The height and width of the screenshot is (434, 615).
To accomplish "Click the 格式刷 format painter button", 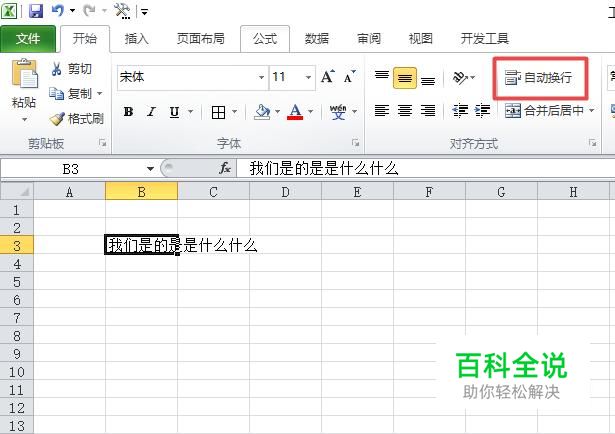I will (x=76, y=118).
